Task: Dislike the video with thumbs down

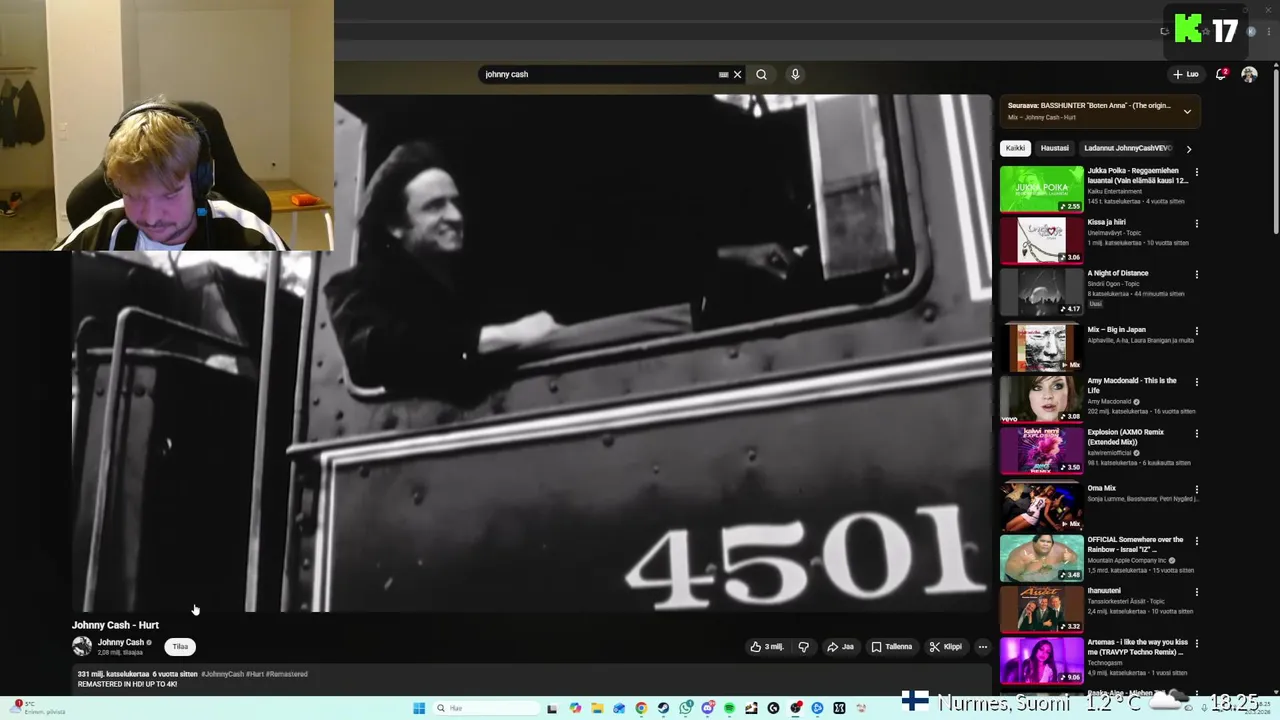Action: pos(803,647)
